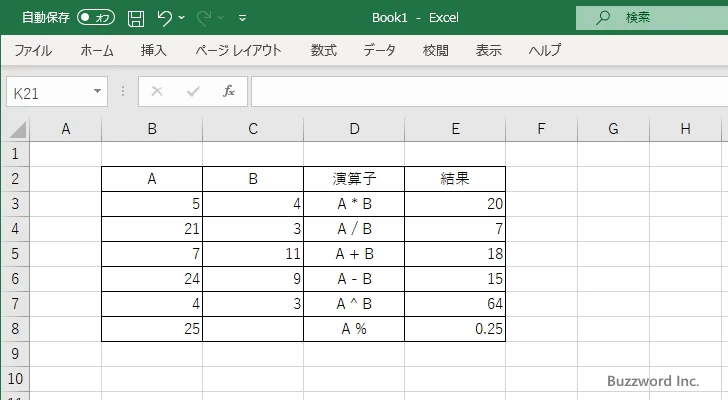Select column E header

(x=455, y=129)
